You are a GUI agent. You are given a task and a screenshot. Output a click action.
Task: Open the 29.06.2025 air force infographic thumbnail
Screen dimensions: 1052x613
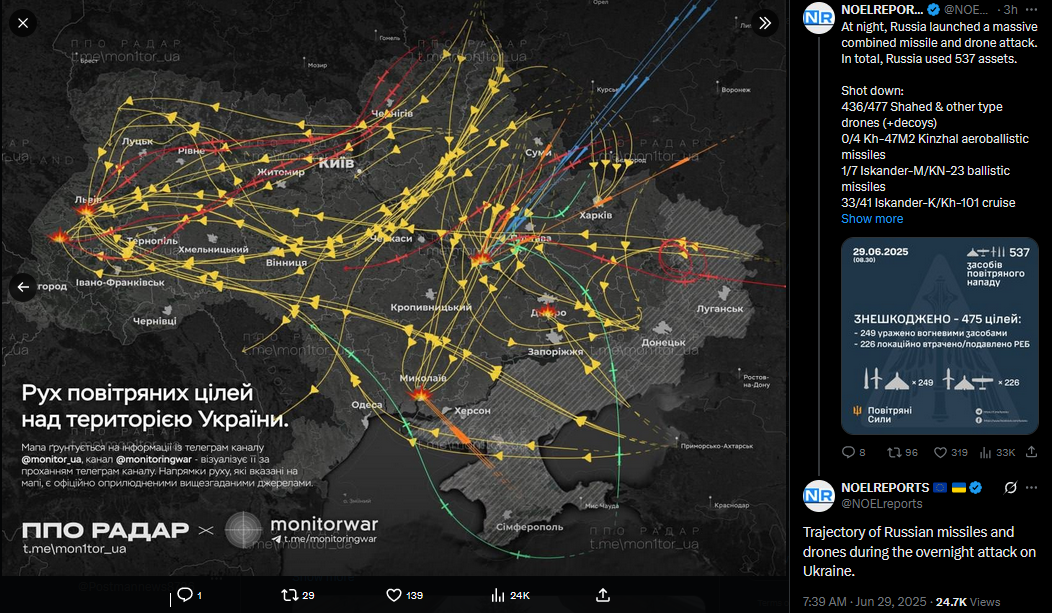coord(940,336)
